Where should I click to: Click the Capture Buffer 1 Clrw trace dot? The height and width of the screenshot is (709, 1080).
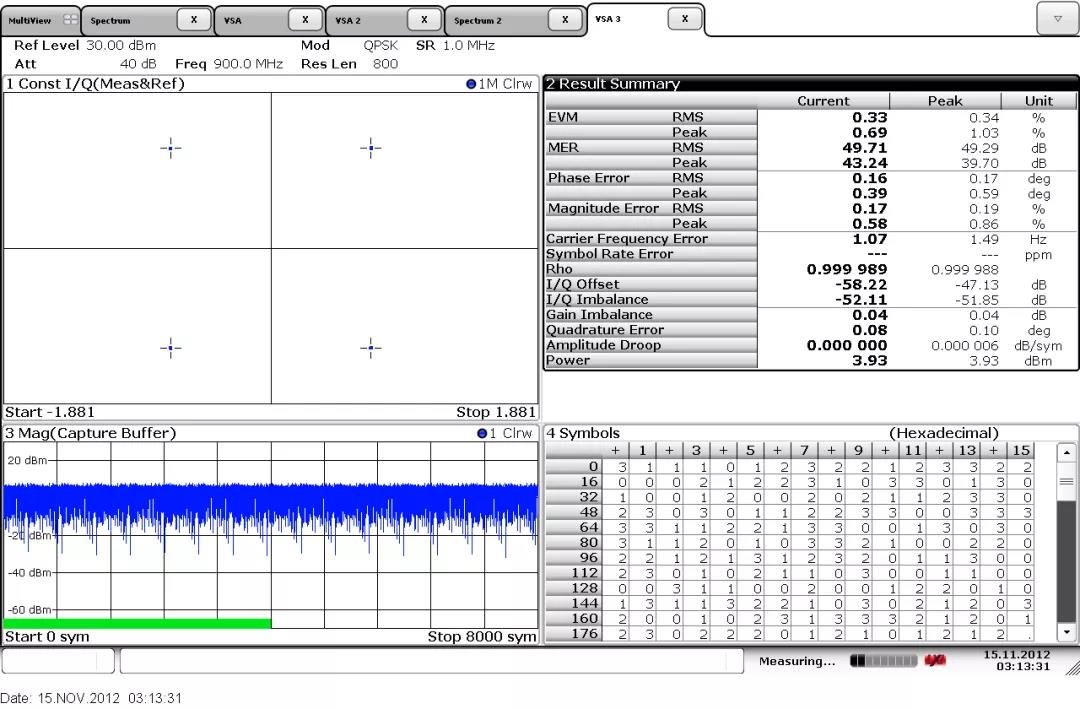(482, 433)
